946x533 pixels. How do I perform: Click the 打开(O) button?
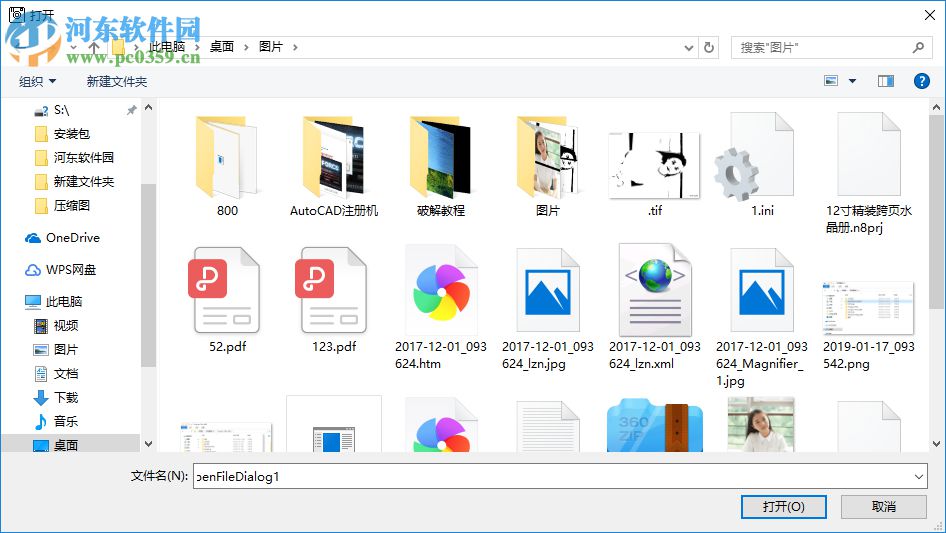pyautogui.click(x=783, y=506)
